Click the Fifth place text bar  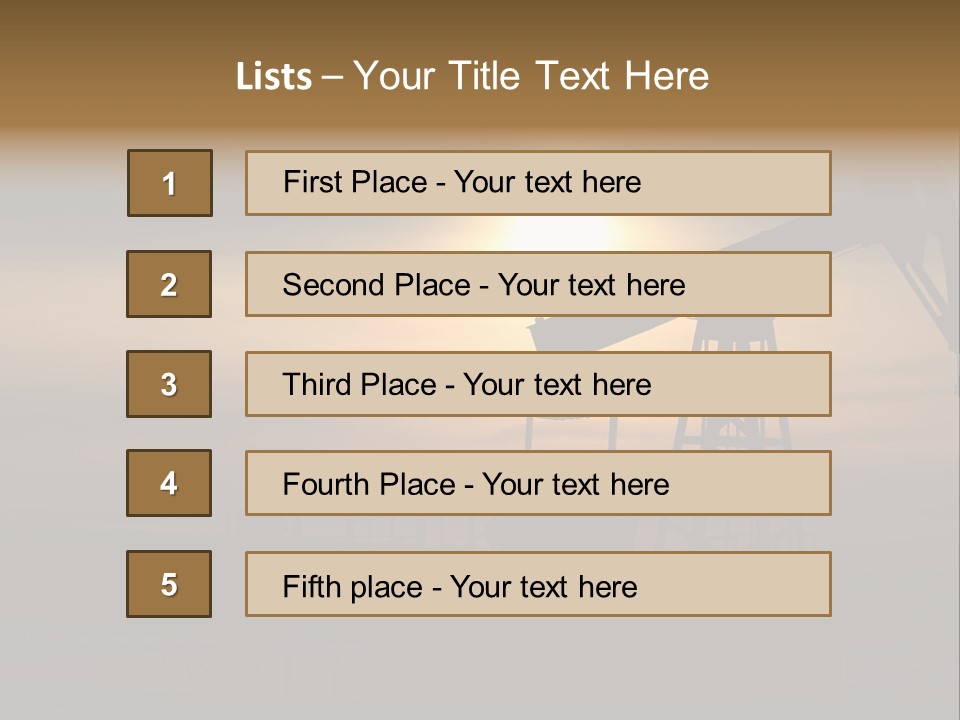(x=538, y=584)
